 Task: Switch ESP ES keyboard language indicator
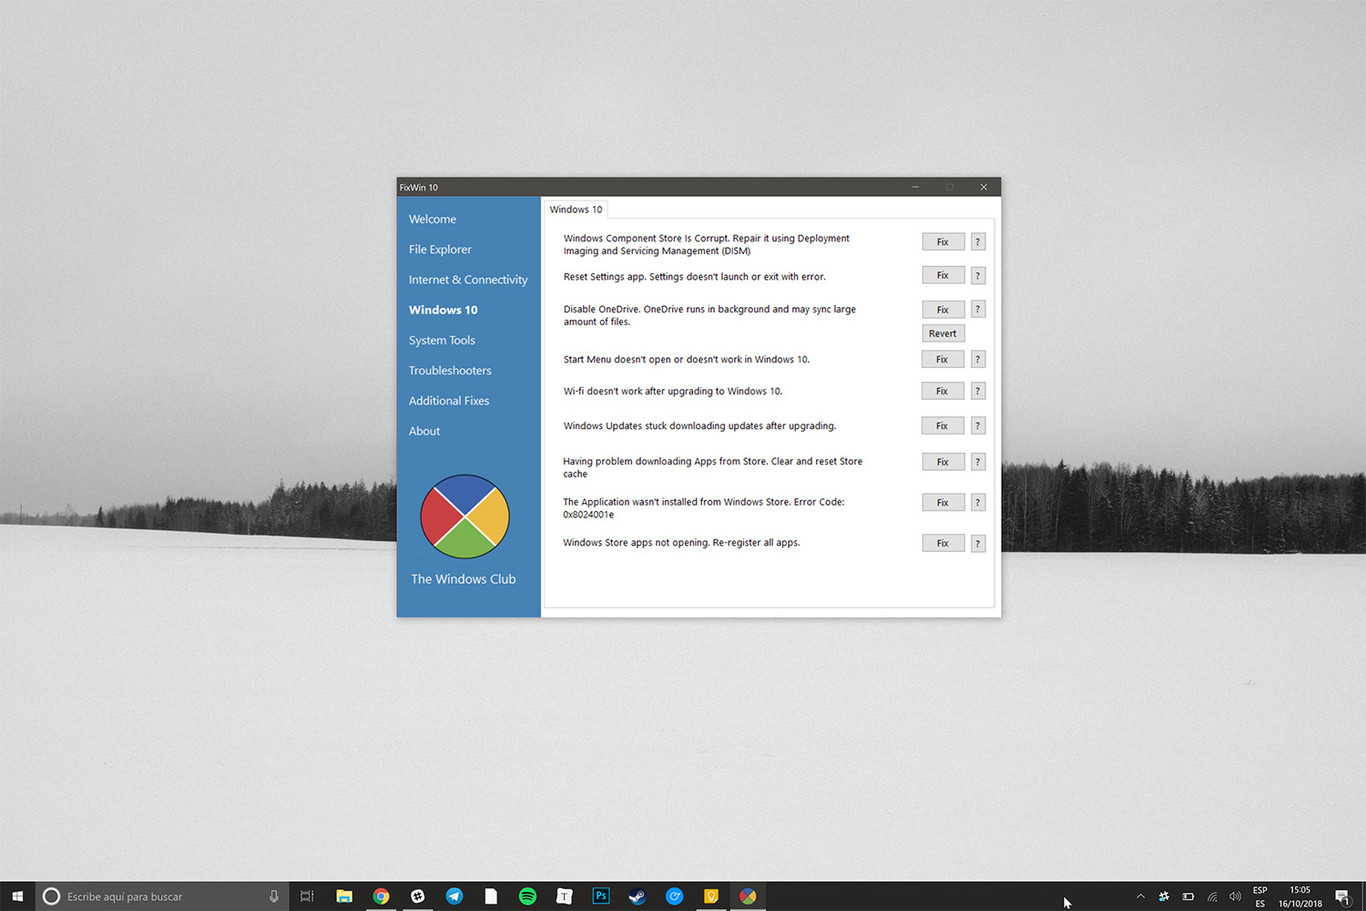(x=1260, y=896)
